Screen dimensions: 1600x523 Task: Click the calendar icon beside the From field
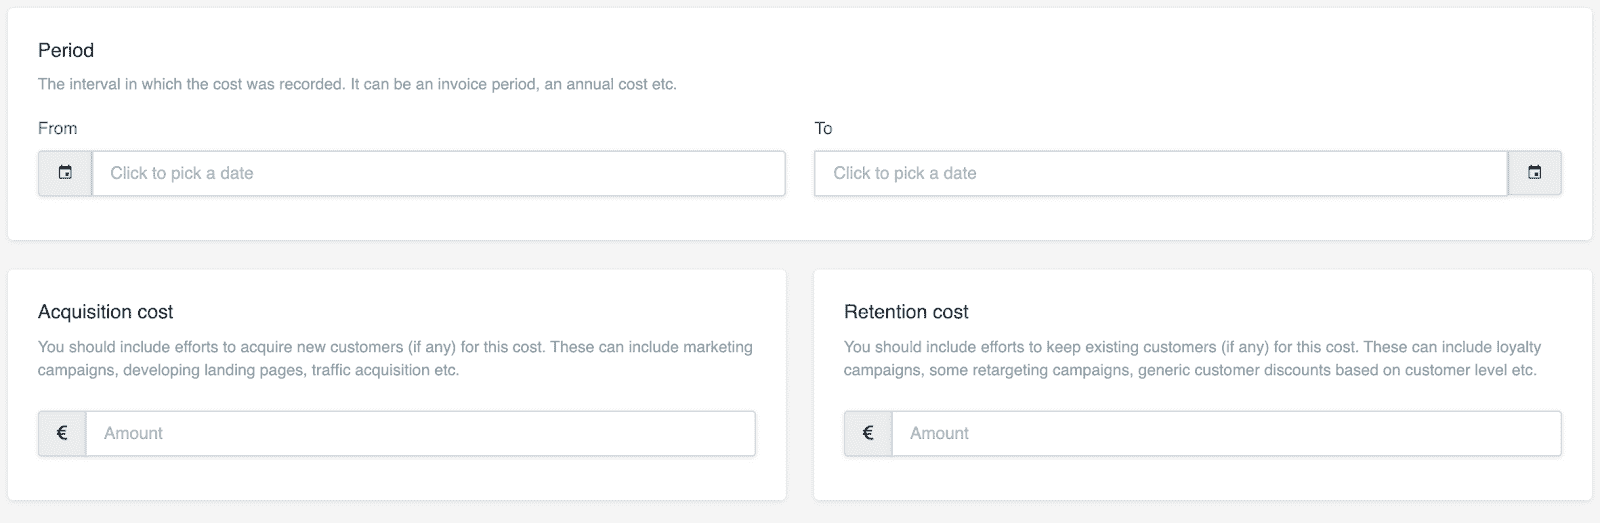(65, 173)
